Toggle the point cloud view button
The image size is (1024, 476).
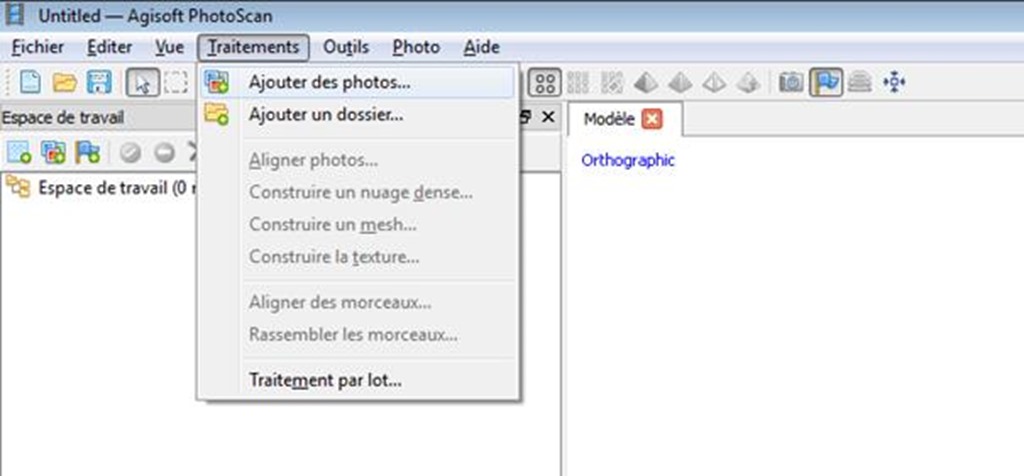[x=545, y=82]
